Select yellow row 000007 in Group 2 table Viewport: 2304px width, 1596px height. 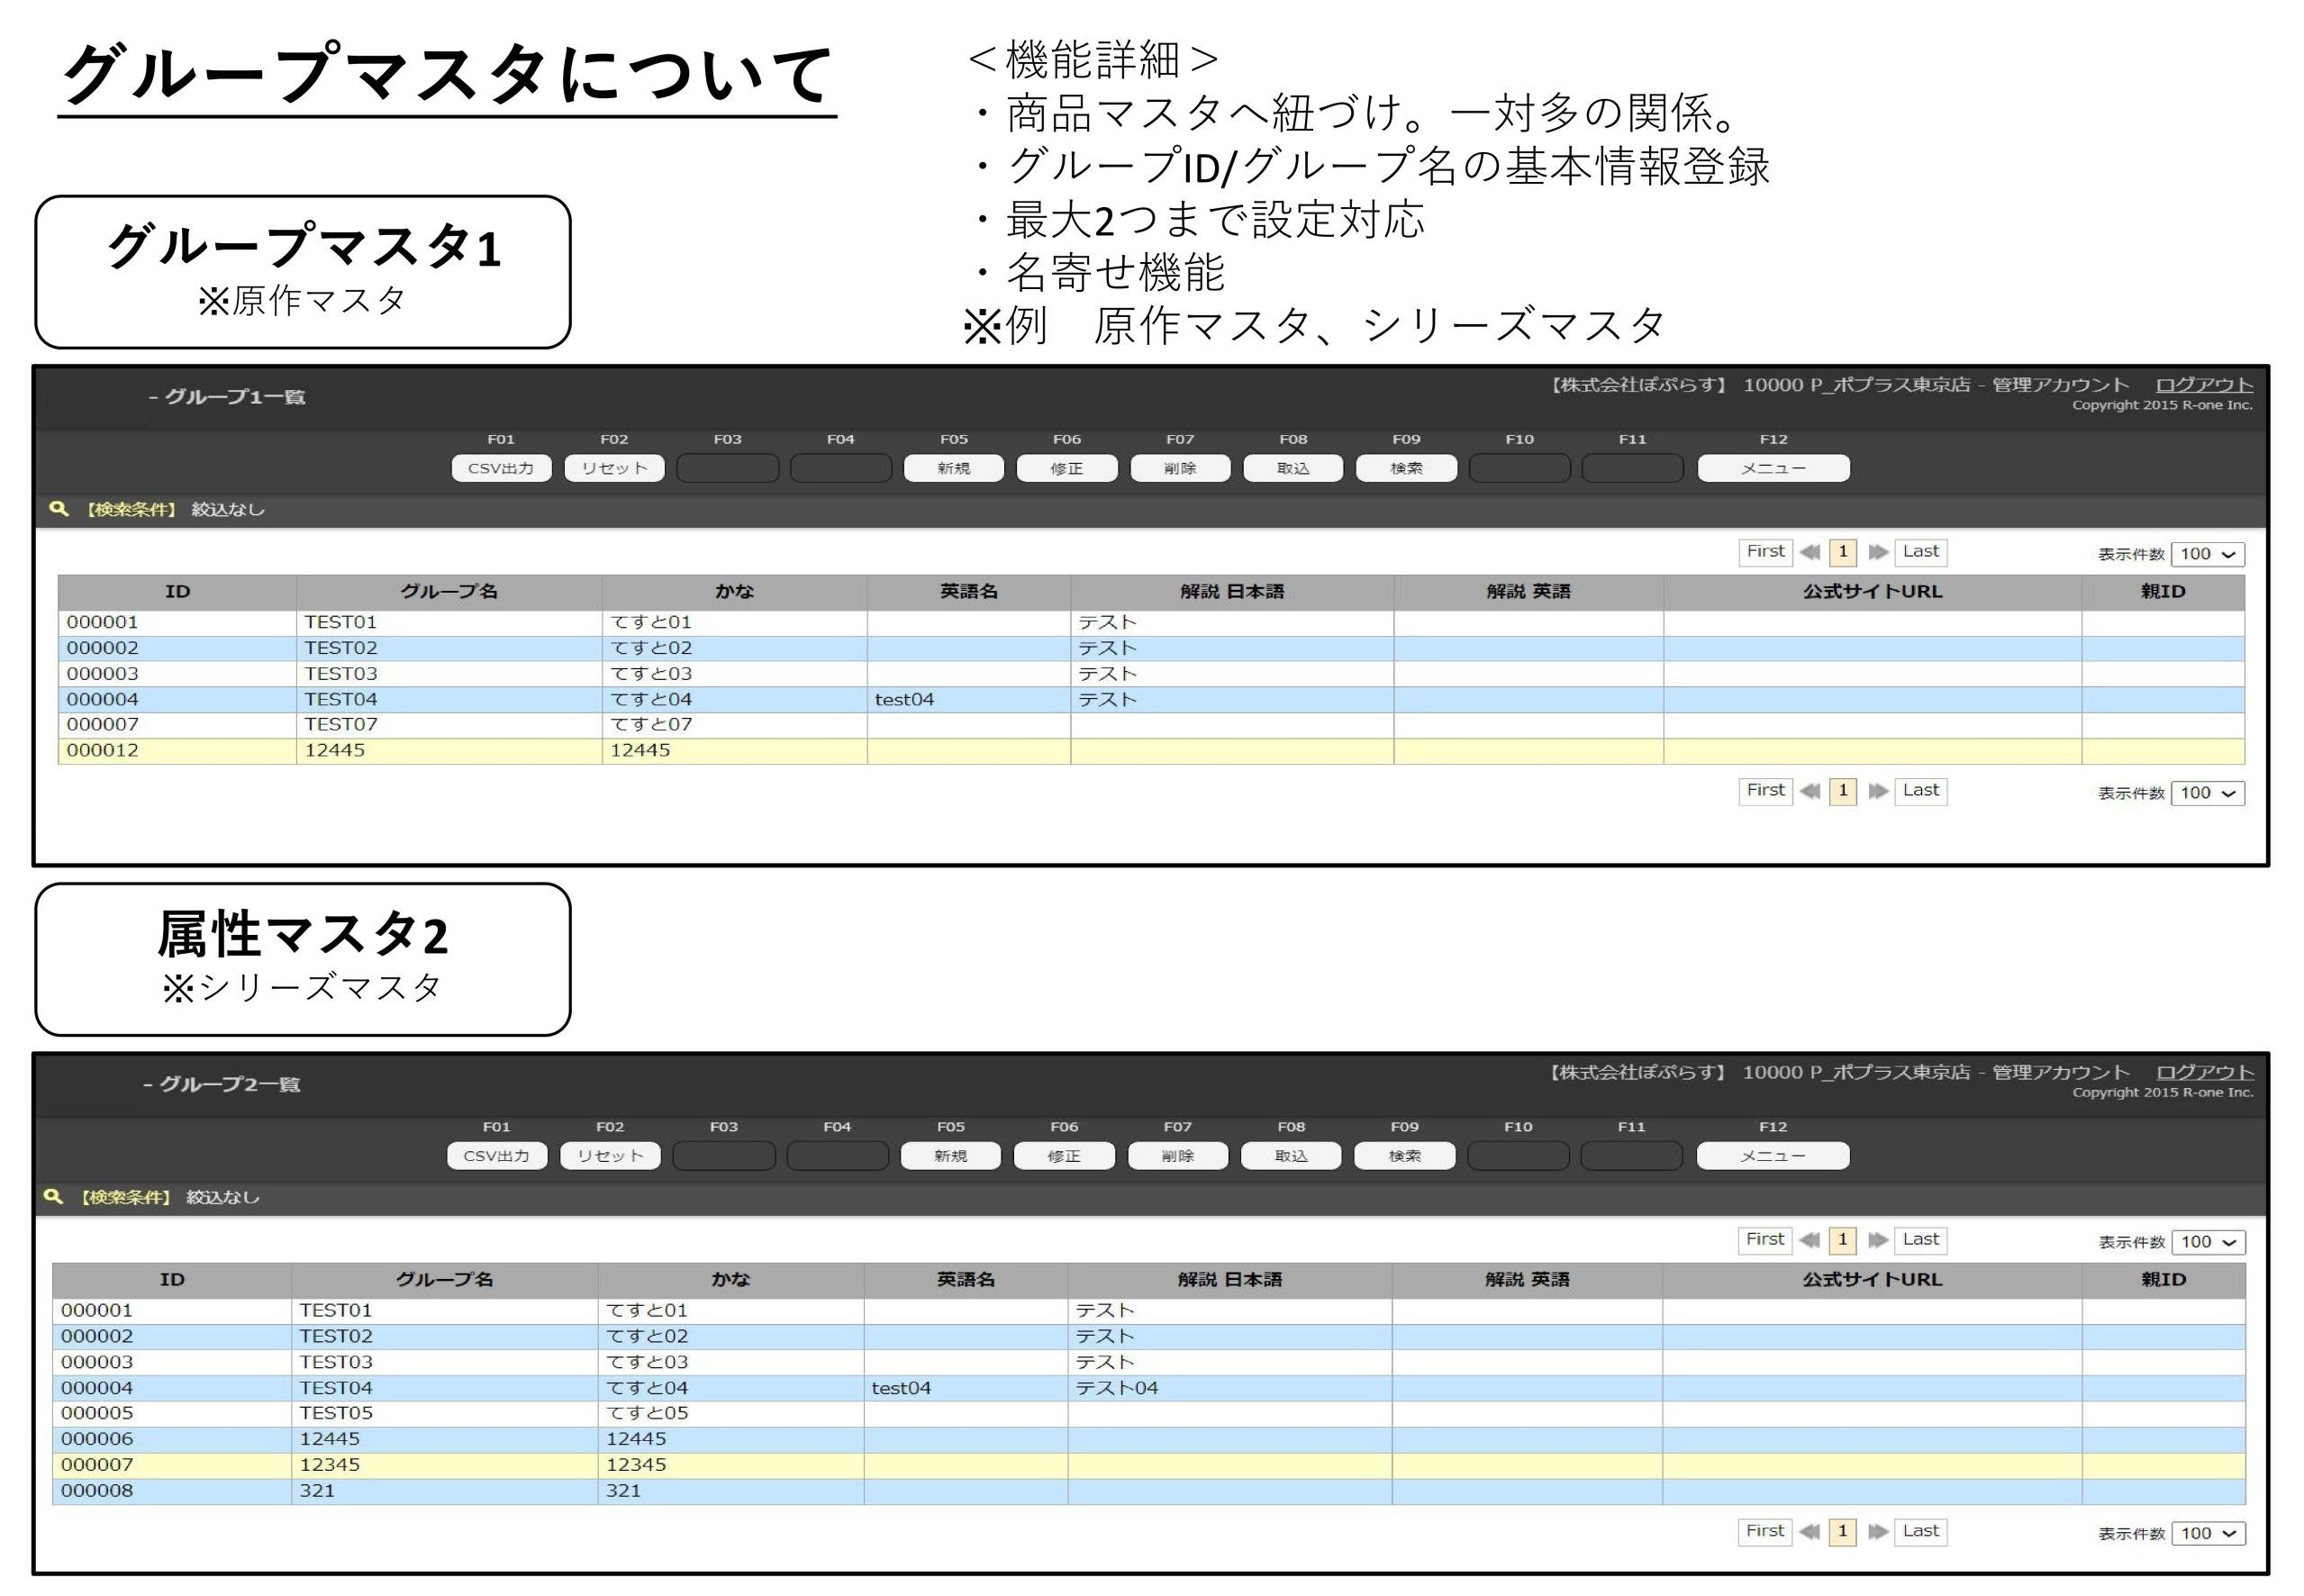[97, 1465]
